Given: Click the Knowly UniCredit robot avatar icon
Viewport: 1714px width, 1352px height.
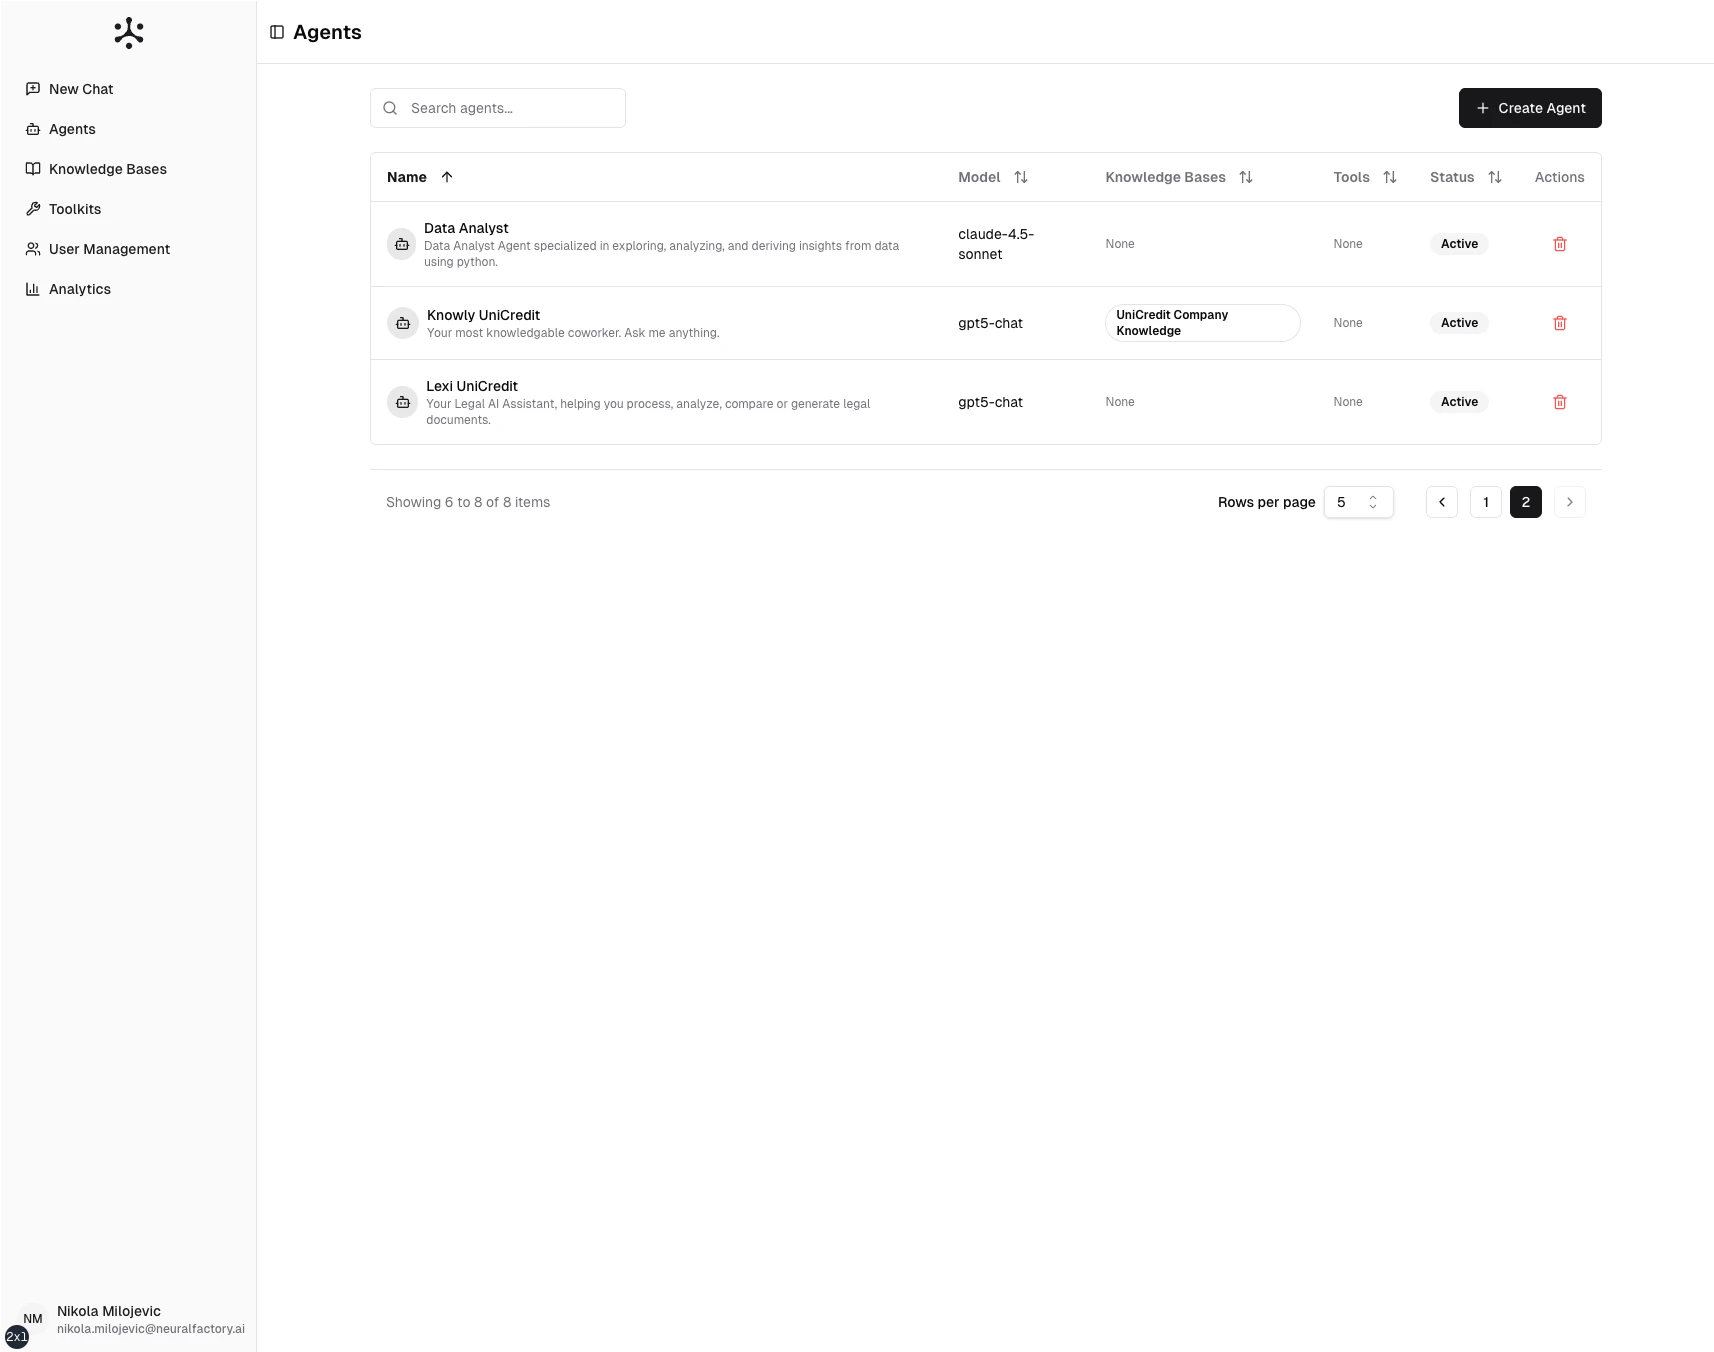Looking at the screenshot, I should point(402,323).
